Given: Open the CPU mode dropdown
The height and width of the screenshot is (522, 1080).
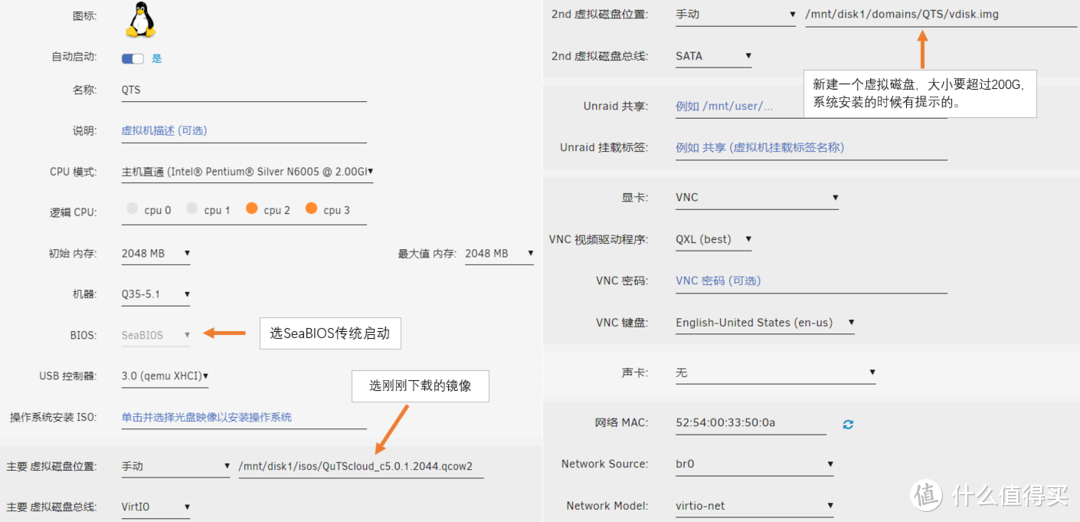Looking at the screenshot, I should (x=247, y=171).
